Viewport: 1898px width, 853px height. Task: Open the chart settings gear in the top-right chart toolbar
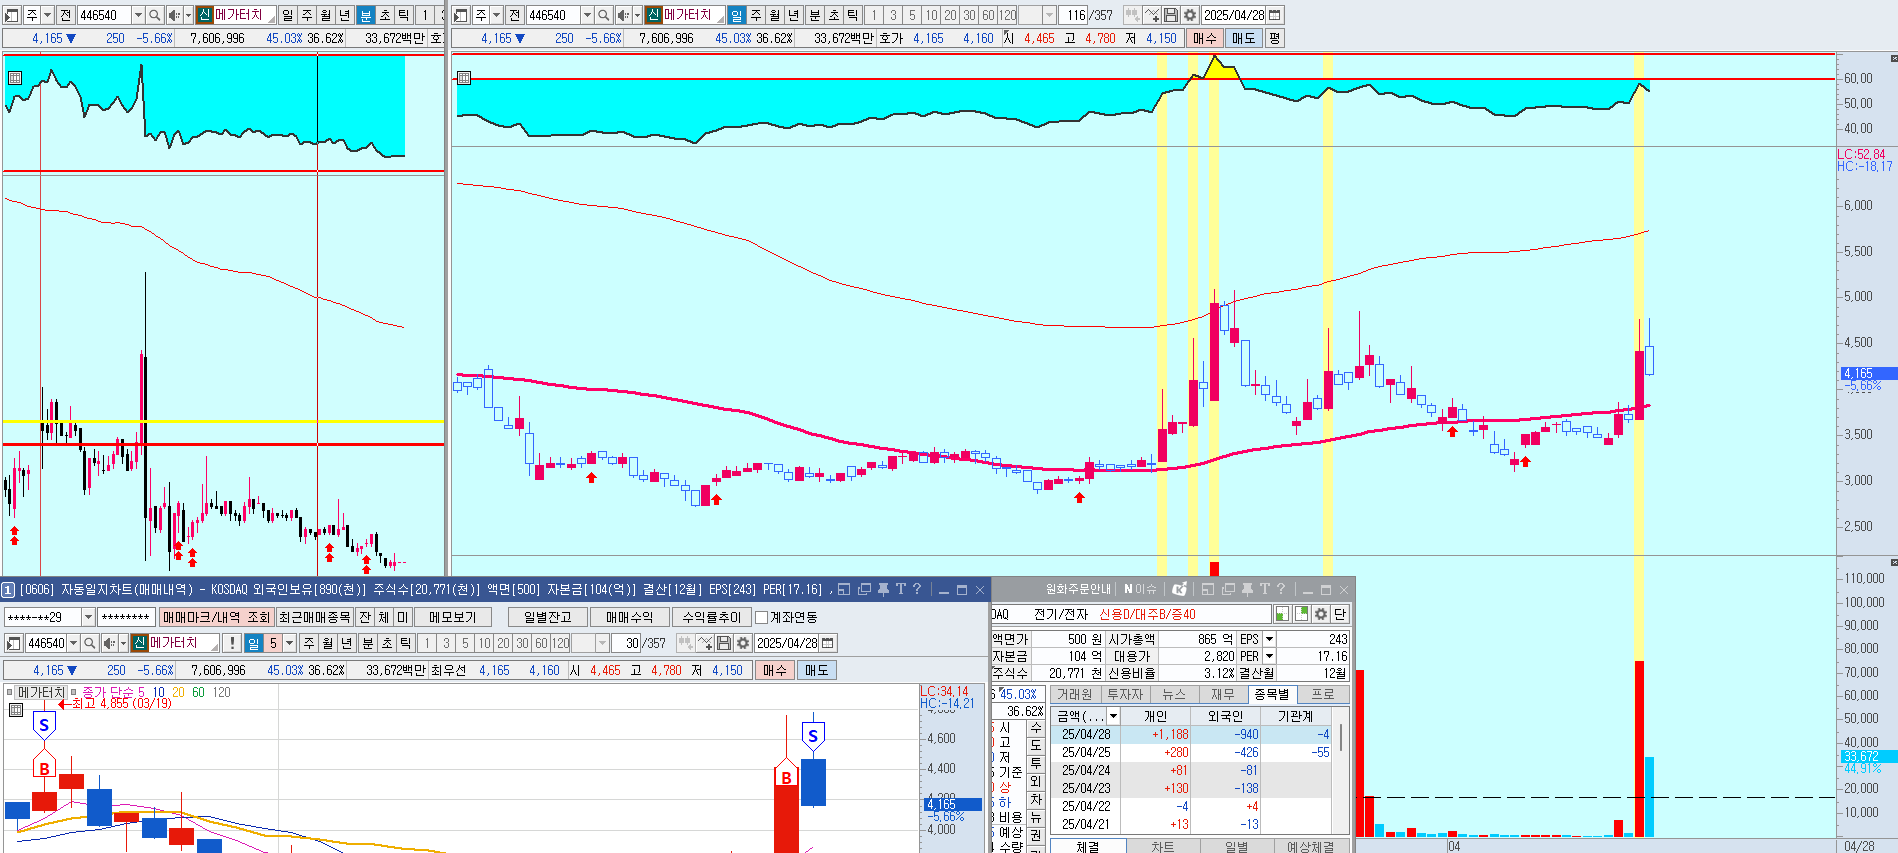click(x=1190, y=15)
